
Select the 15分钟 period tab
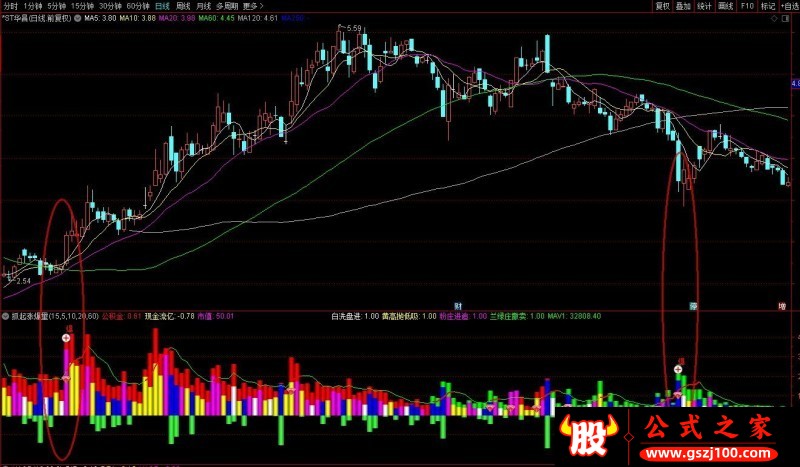[x=82, y=6]
